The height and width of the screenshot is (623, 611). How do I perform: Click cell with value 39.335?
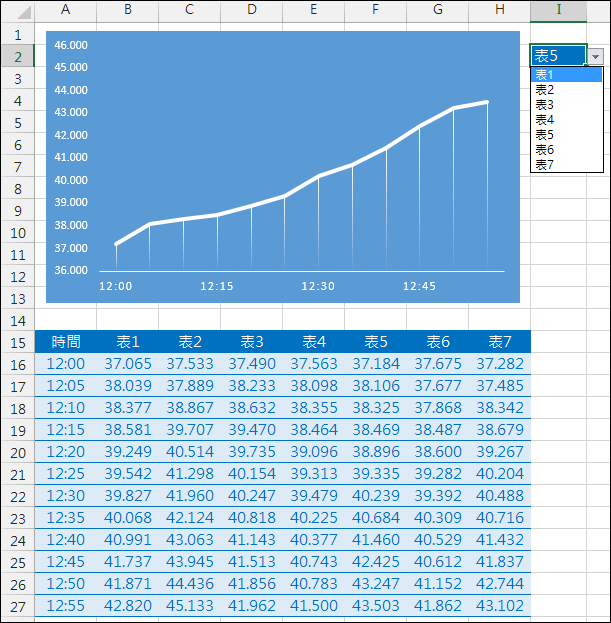(375, 474)
